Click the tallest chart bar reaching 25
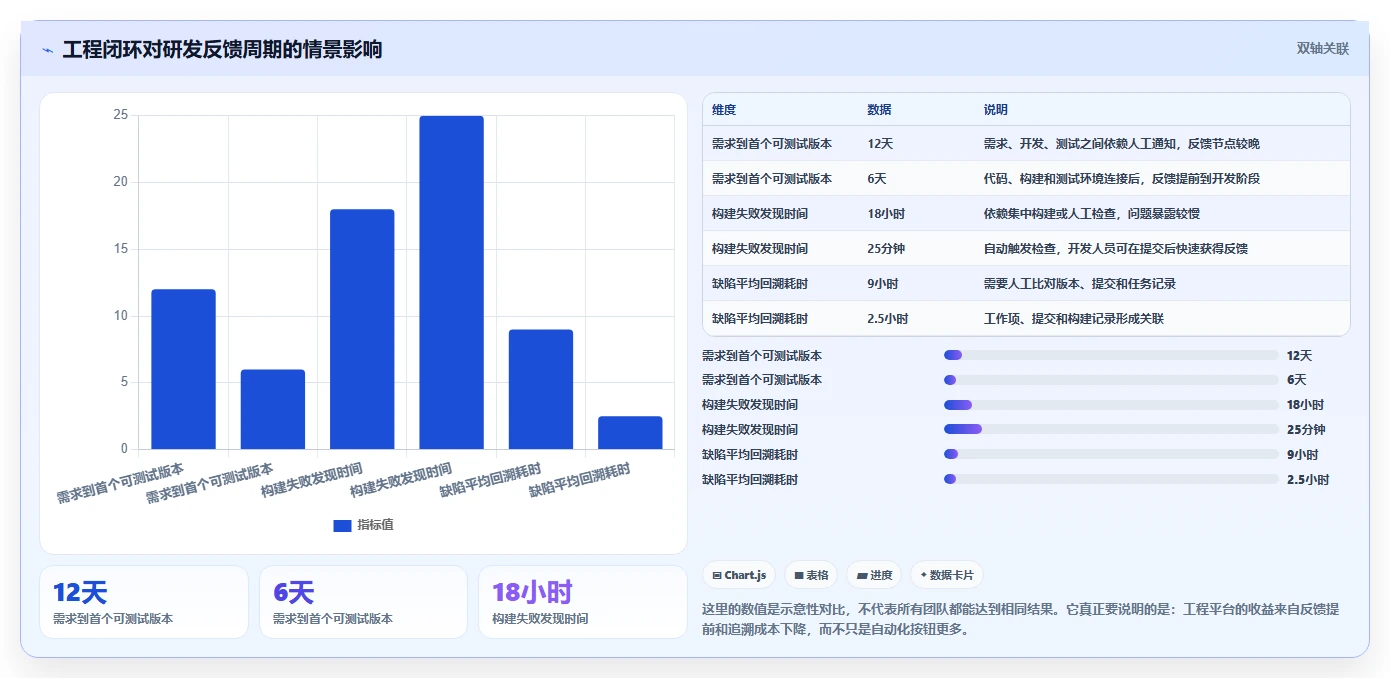The height and width of the screenshot is (678, 1390). tap(451, 282)
